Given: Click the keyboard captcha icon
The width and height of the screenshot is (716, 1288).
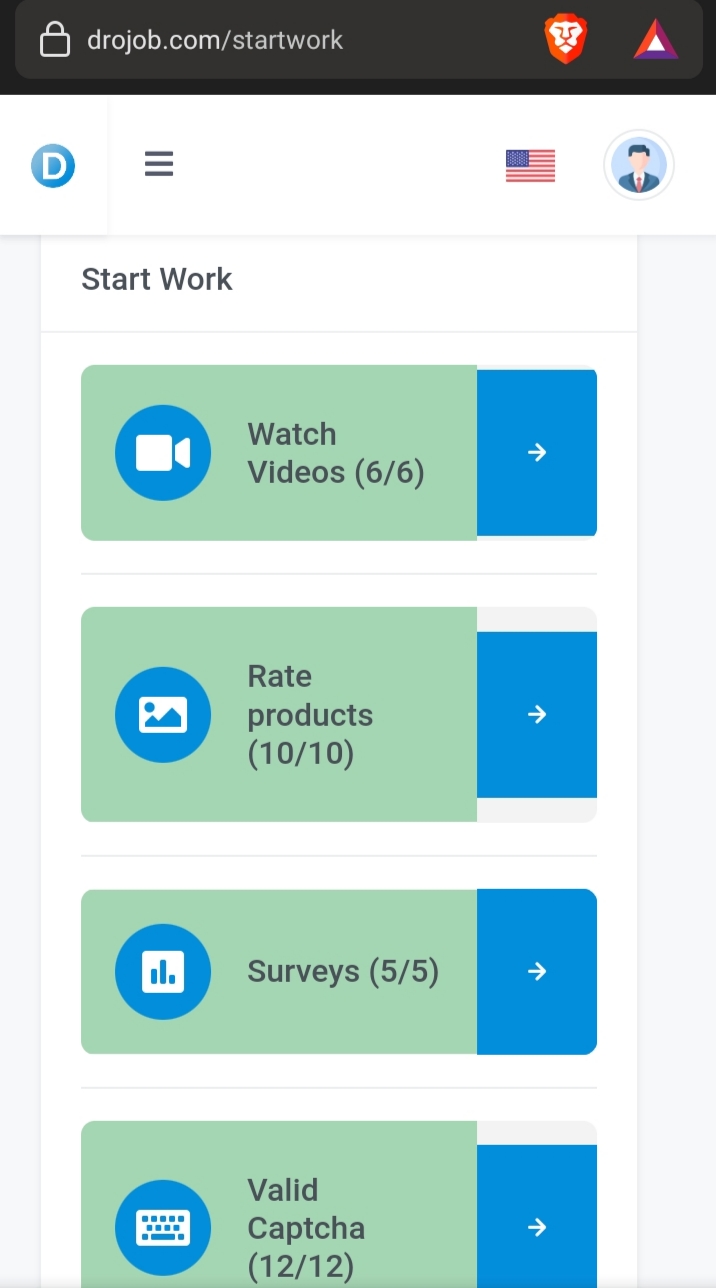Looking at the screenshot, I should [x=163, y=1228].
